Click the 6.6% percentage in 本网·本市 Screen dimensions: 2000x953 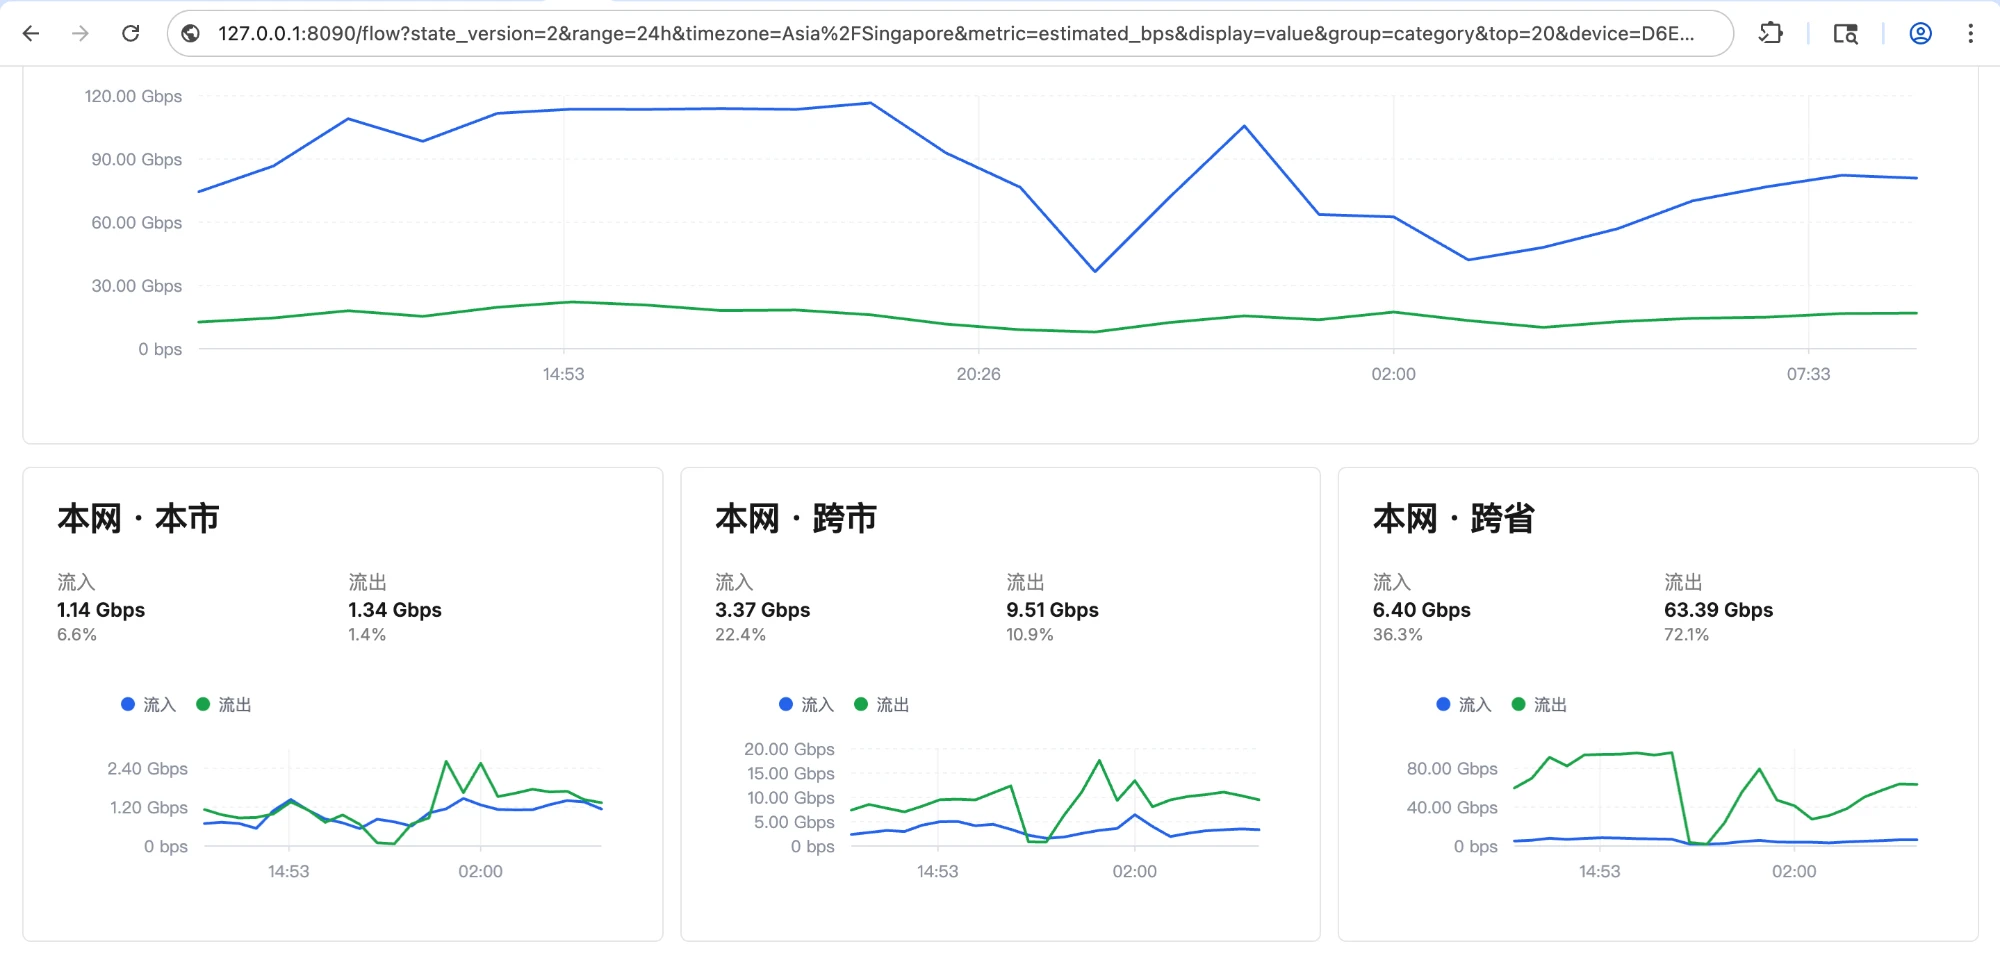(x=77, y=635)
